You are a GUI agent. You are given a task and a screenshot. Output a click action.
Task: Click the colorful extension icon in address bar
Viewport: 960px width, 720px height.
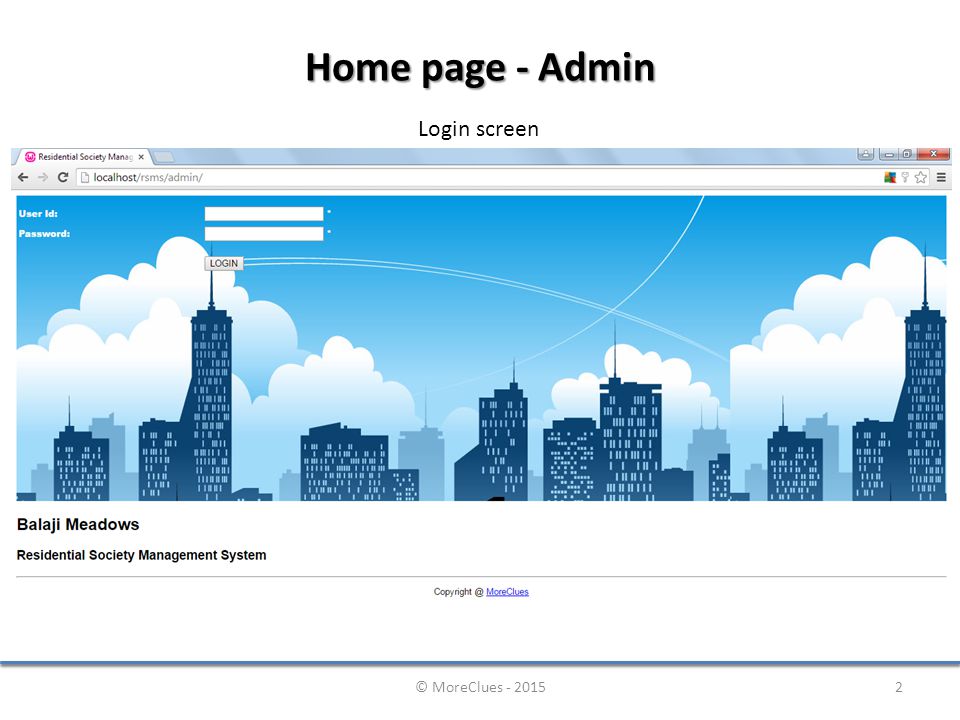(890, 178)
